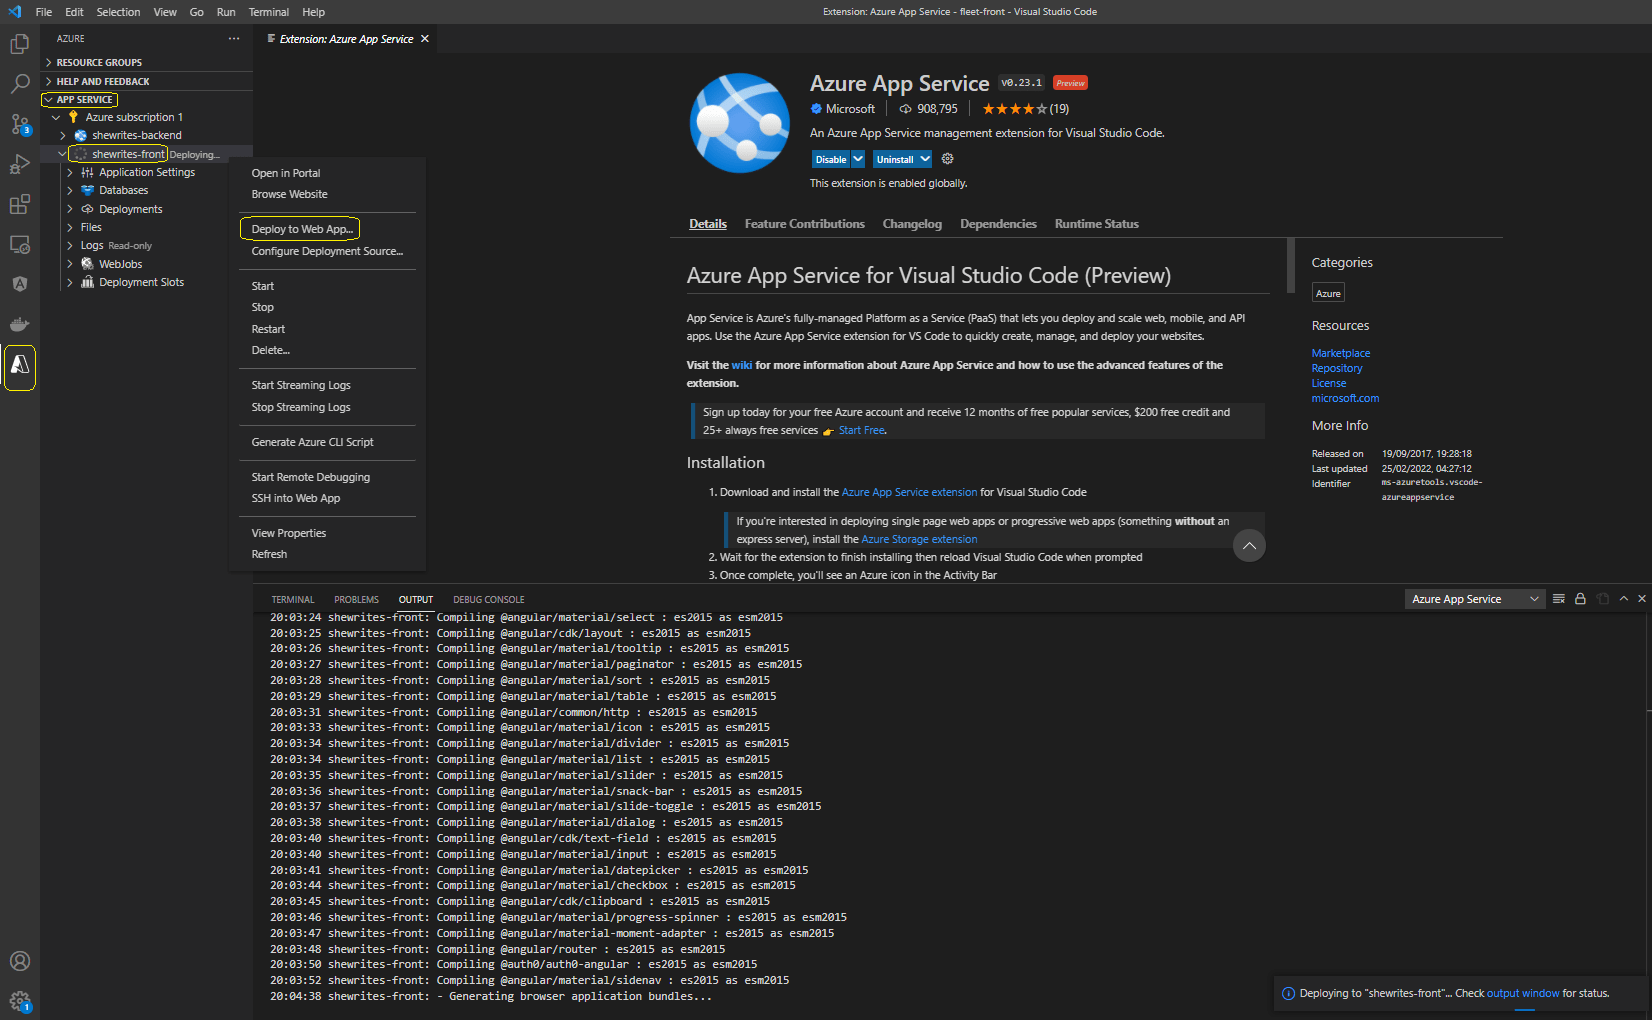The width and height of the screenshot is (1652, 1020).
Task: Expand the shewrites-backend web app
Action: click(63, 135)
